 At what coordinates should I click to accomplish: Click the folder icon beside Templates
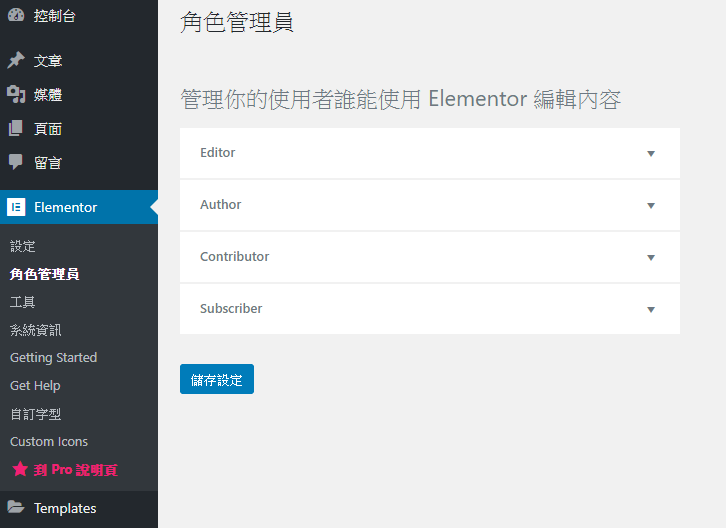[16, 507]
